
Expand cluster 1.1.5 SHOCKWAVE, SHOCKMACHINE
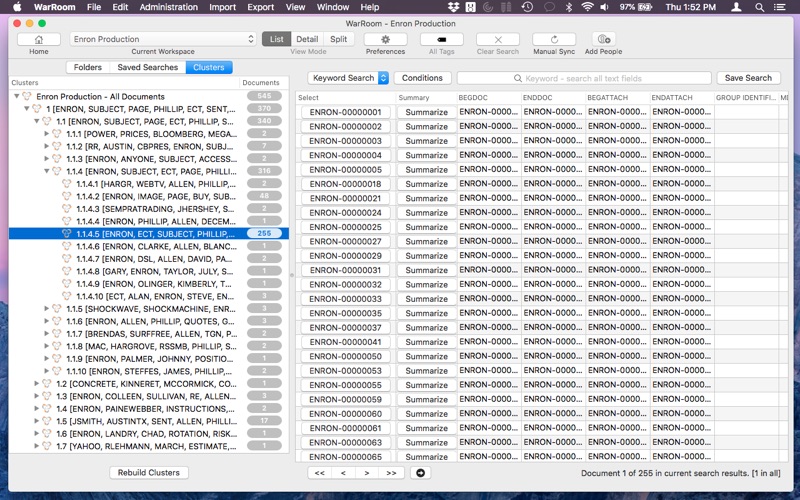coord(46,309)
